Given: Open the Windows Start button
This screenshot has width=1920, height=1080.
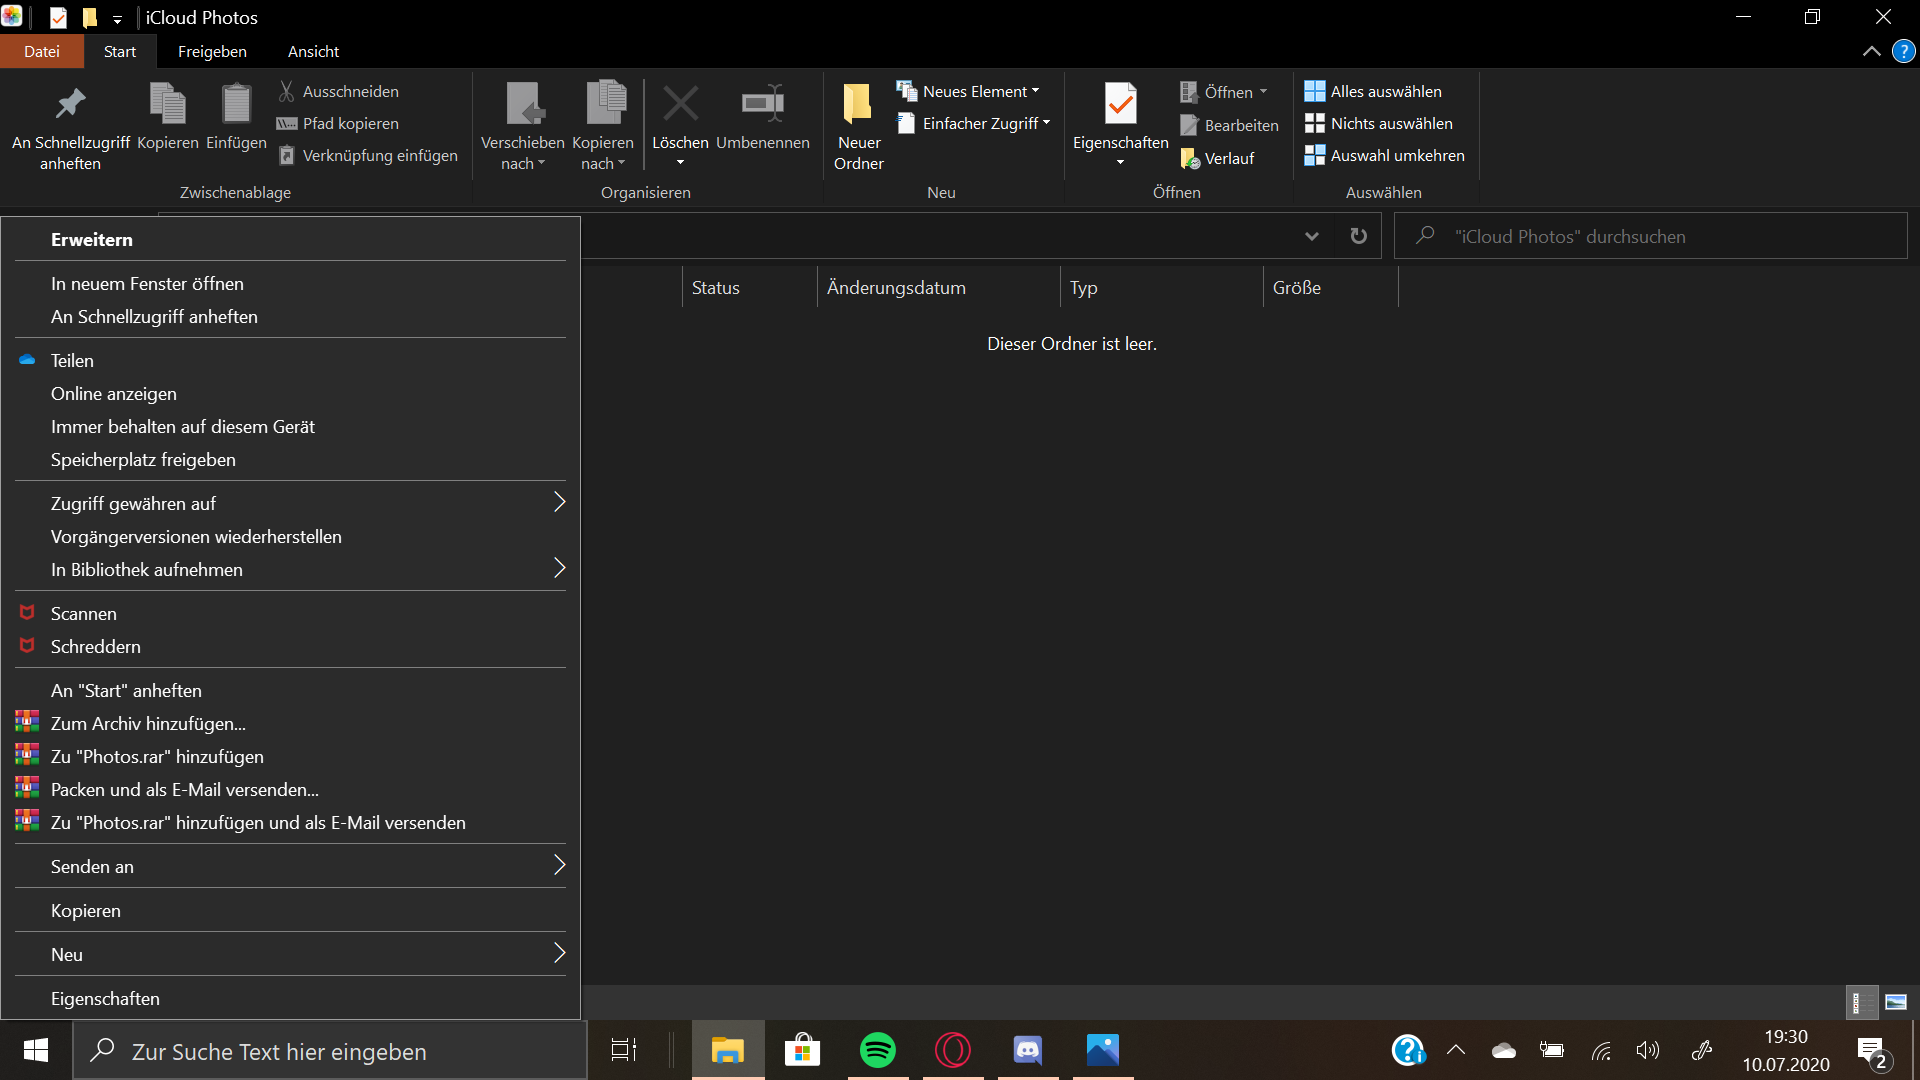Looking at the screenshot, I should click(x=36, y=1050).
